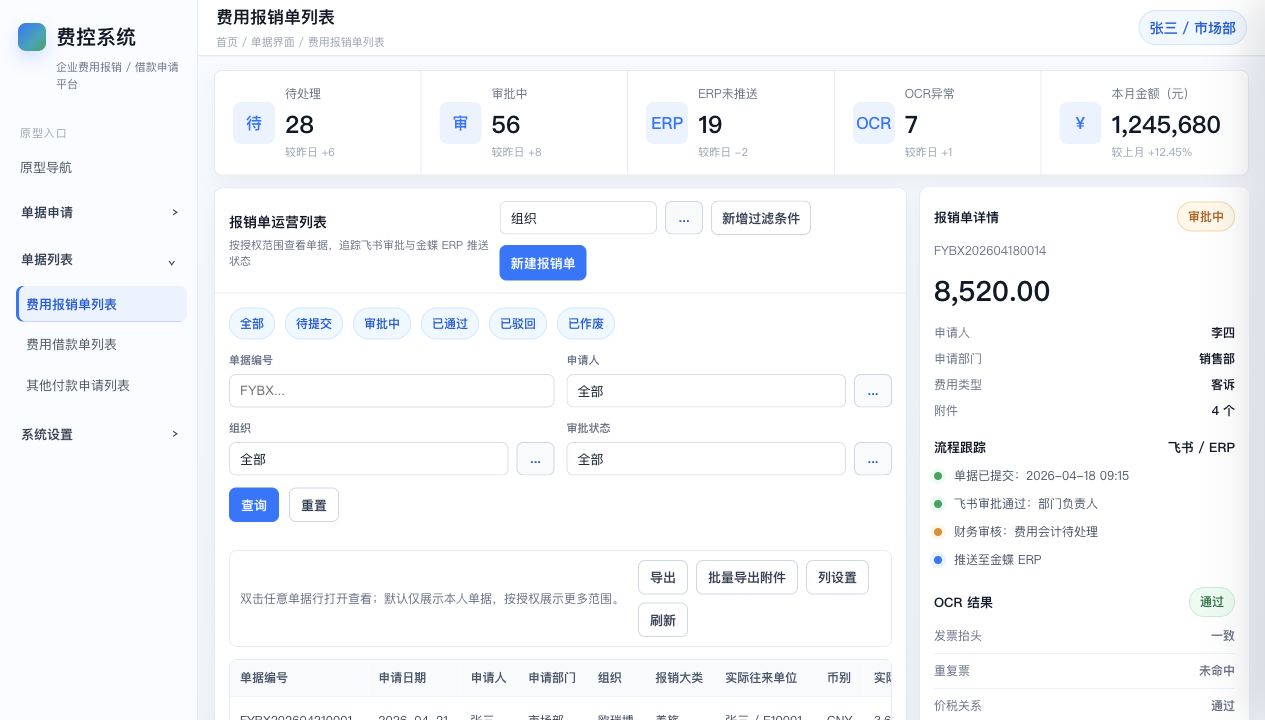Open the lower 组织 全部 dropdown field
The image size is (1265, 720).
point(368,459)
